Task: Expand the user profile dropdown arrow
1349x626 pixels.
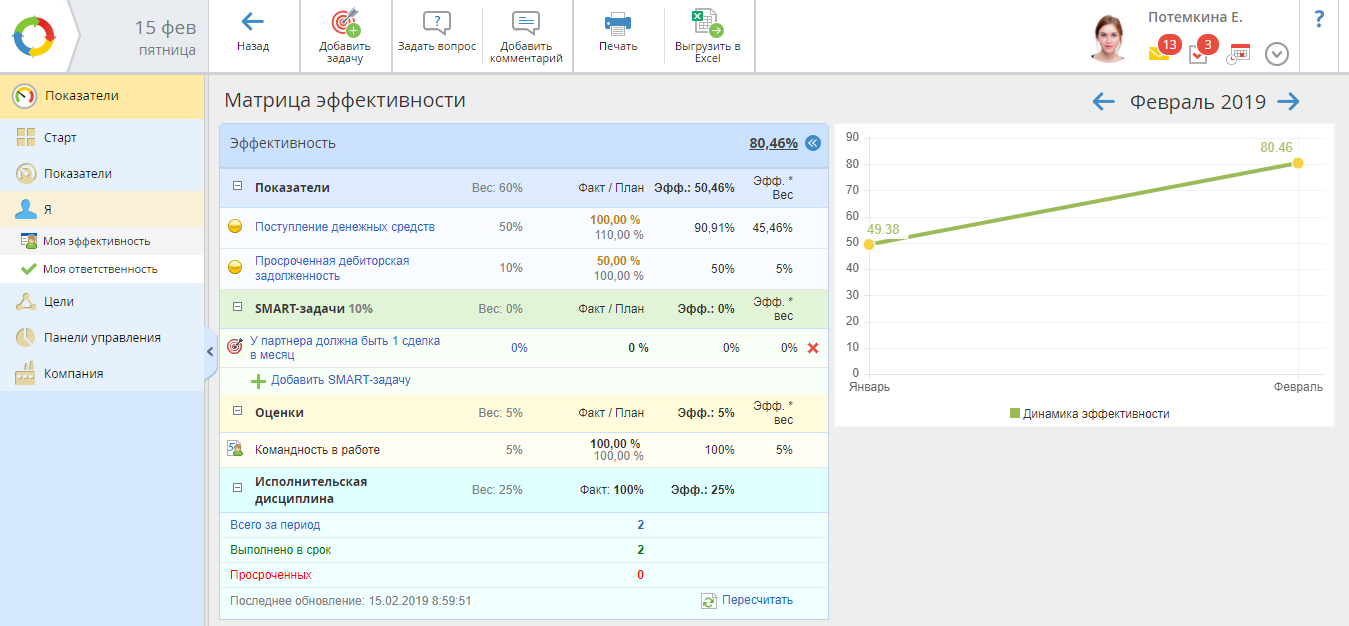Action: (1277, 54)
